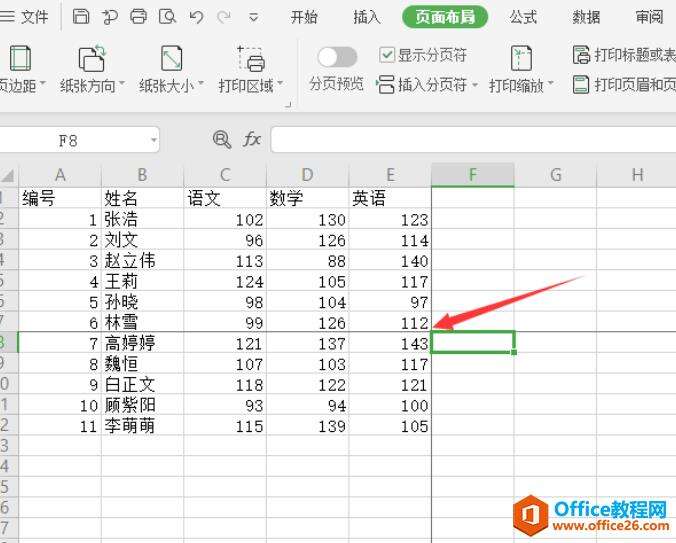Click the Print icon in quick access toolbar
676x543 pixels.
pyautogui.click(x=138, y=17)
